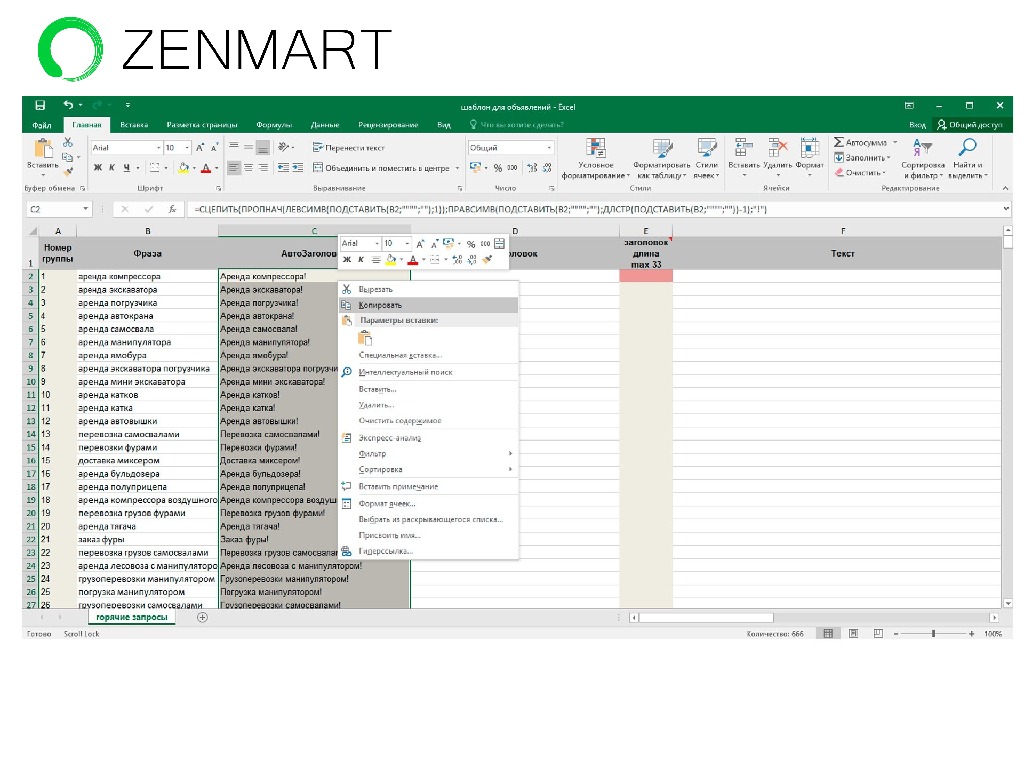Click the zoom slider in status bar

pos(934,633)
